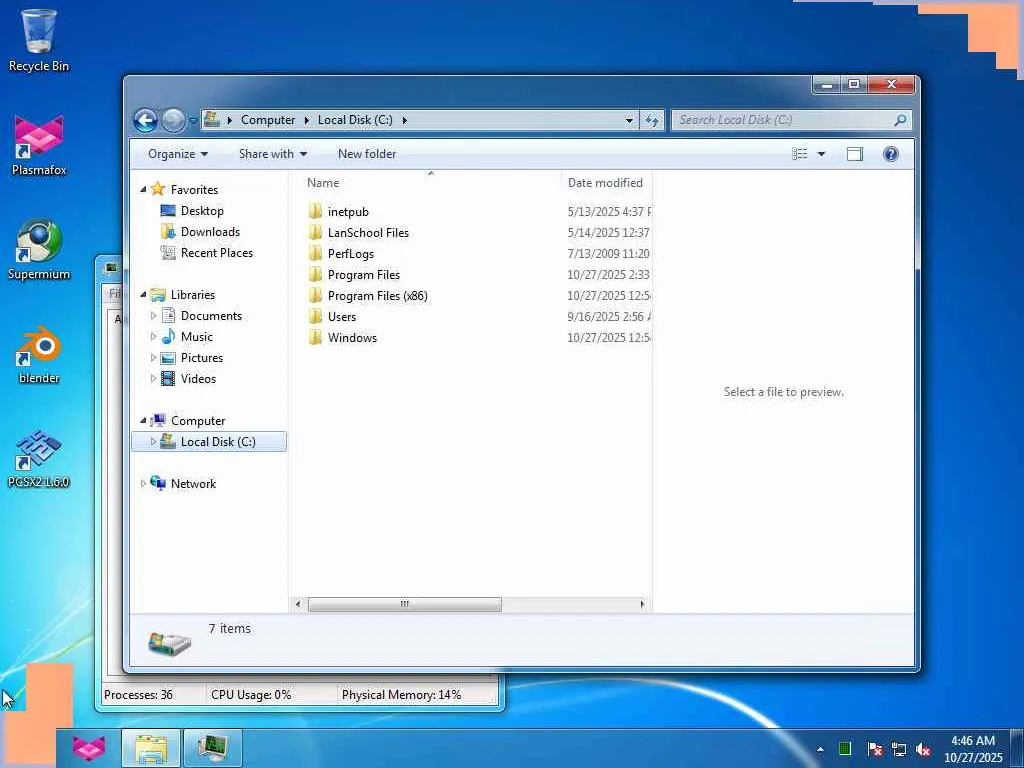Expand the Documents library node
The width and height of the screenshot is (1024, 768).
(153, 315)
